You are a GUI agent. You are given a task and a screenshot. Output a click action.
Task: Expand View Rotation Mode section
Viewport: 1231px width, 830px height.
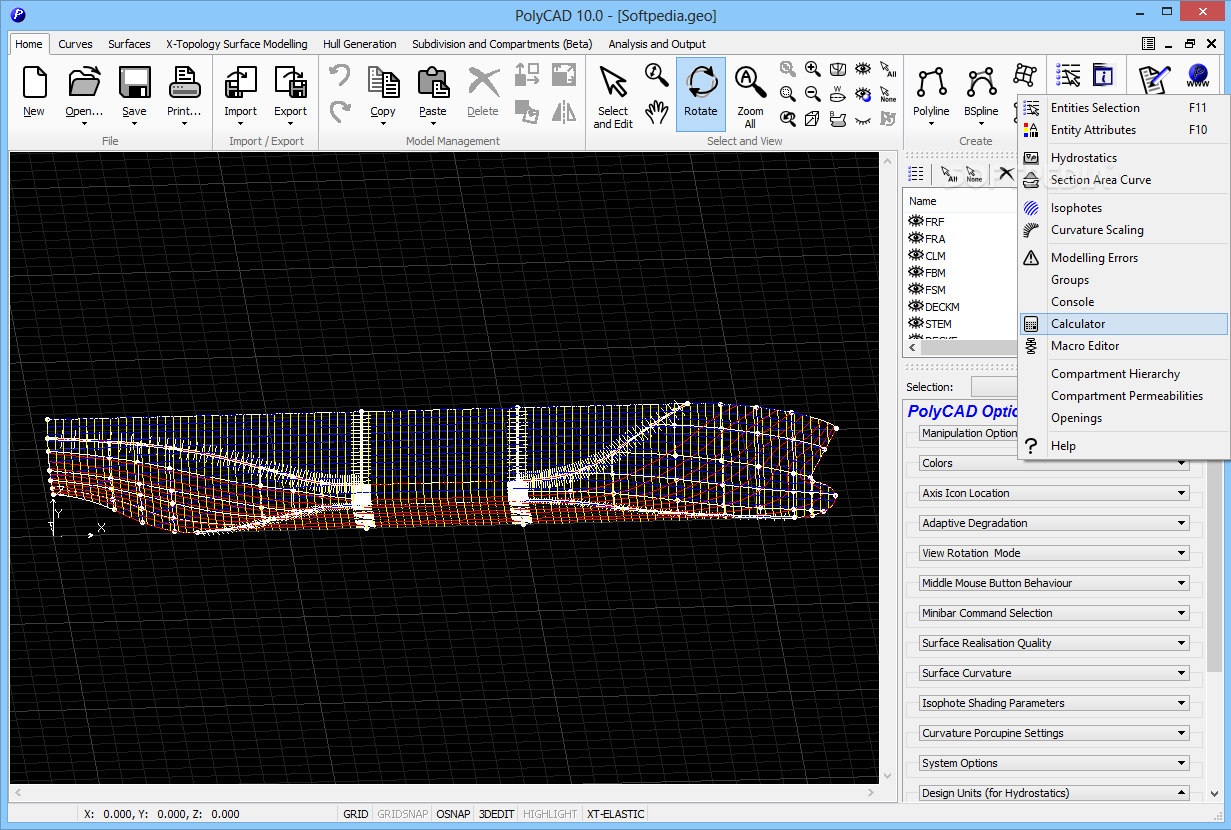click(1054, 553)
